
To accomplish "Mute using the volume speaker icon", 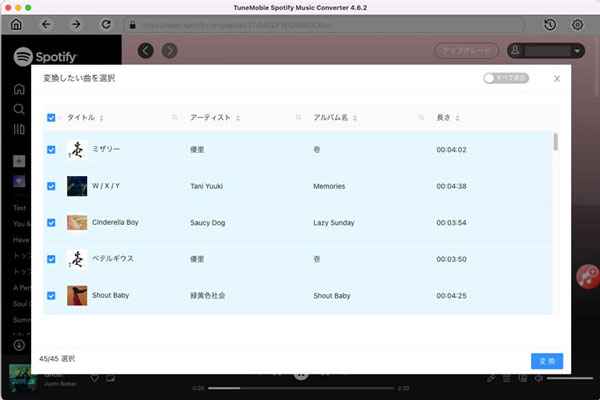I will 538,379.
